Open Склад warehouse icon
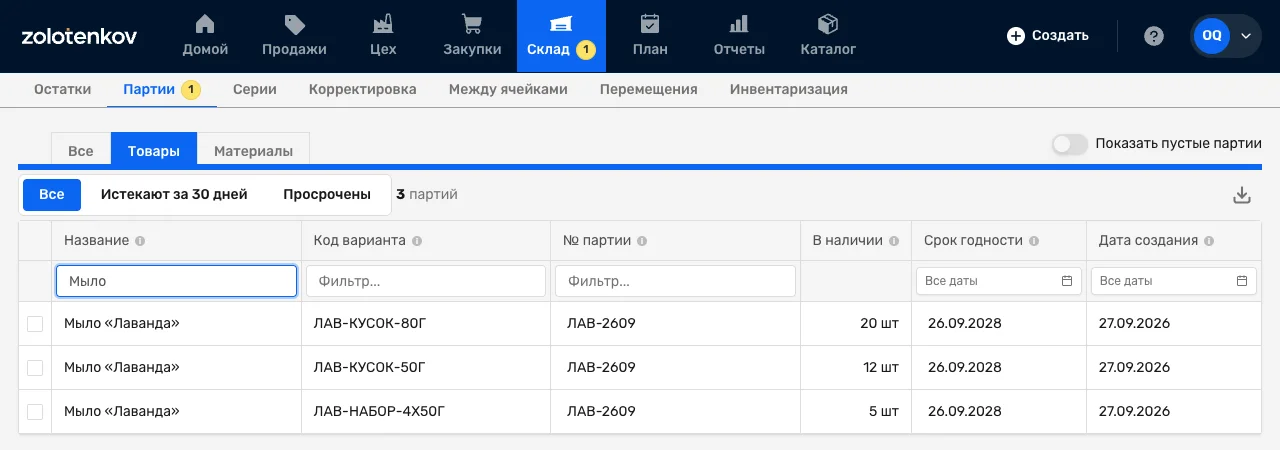Screen dimensions: 1280x450 tap(561, 24)
